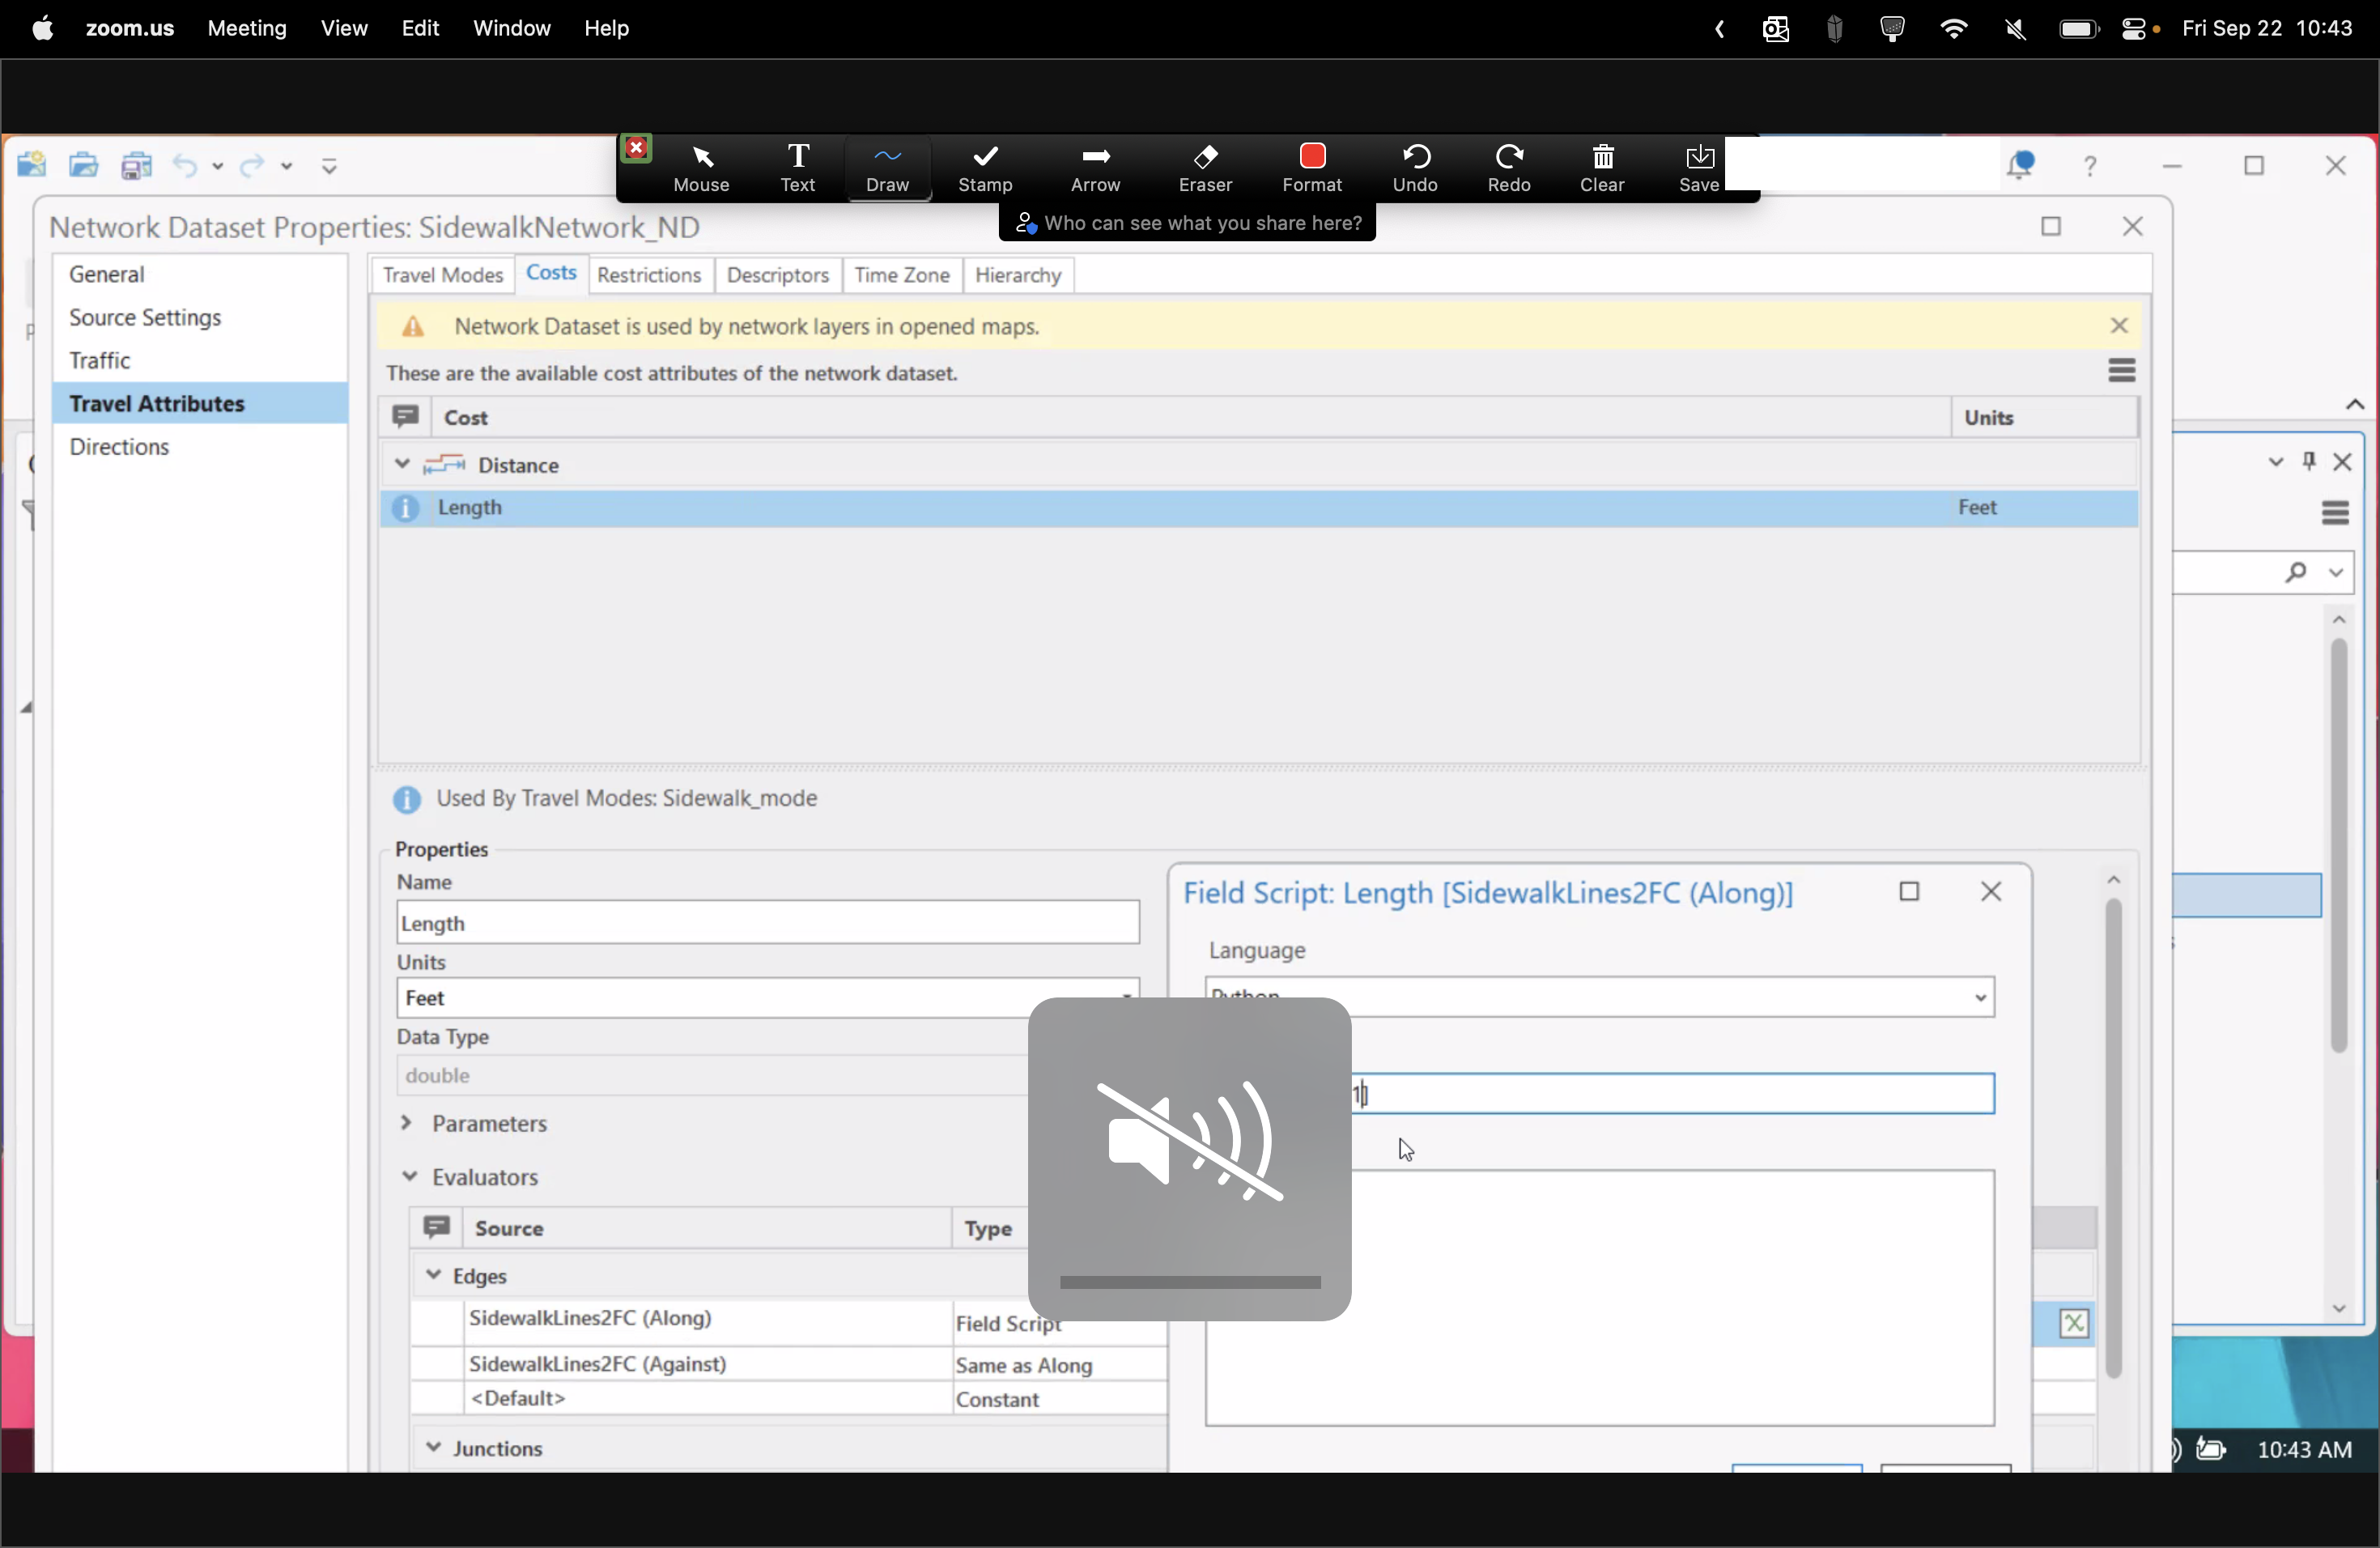This screenshot has height=1548, width=2380.
Task: Switch to the Restrictions tab
Action: tap(648, 275)
